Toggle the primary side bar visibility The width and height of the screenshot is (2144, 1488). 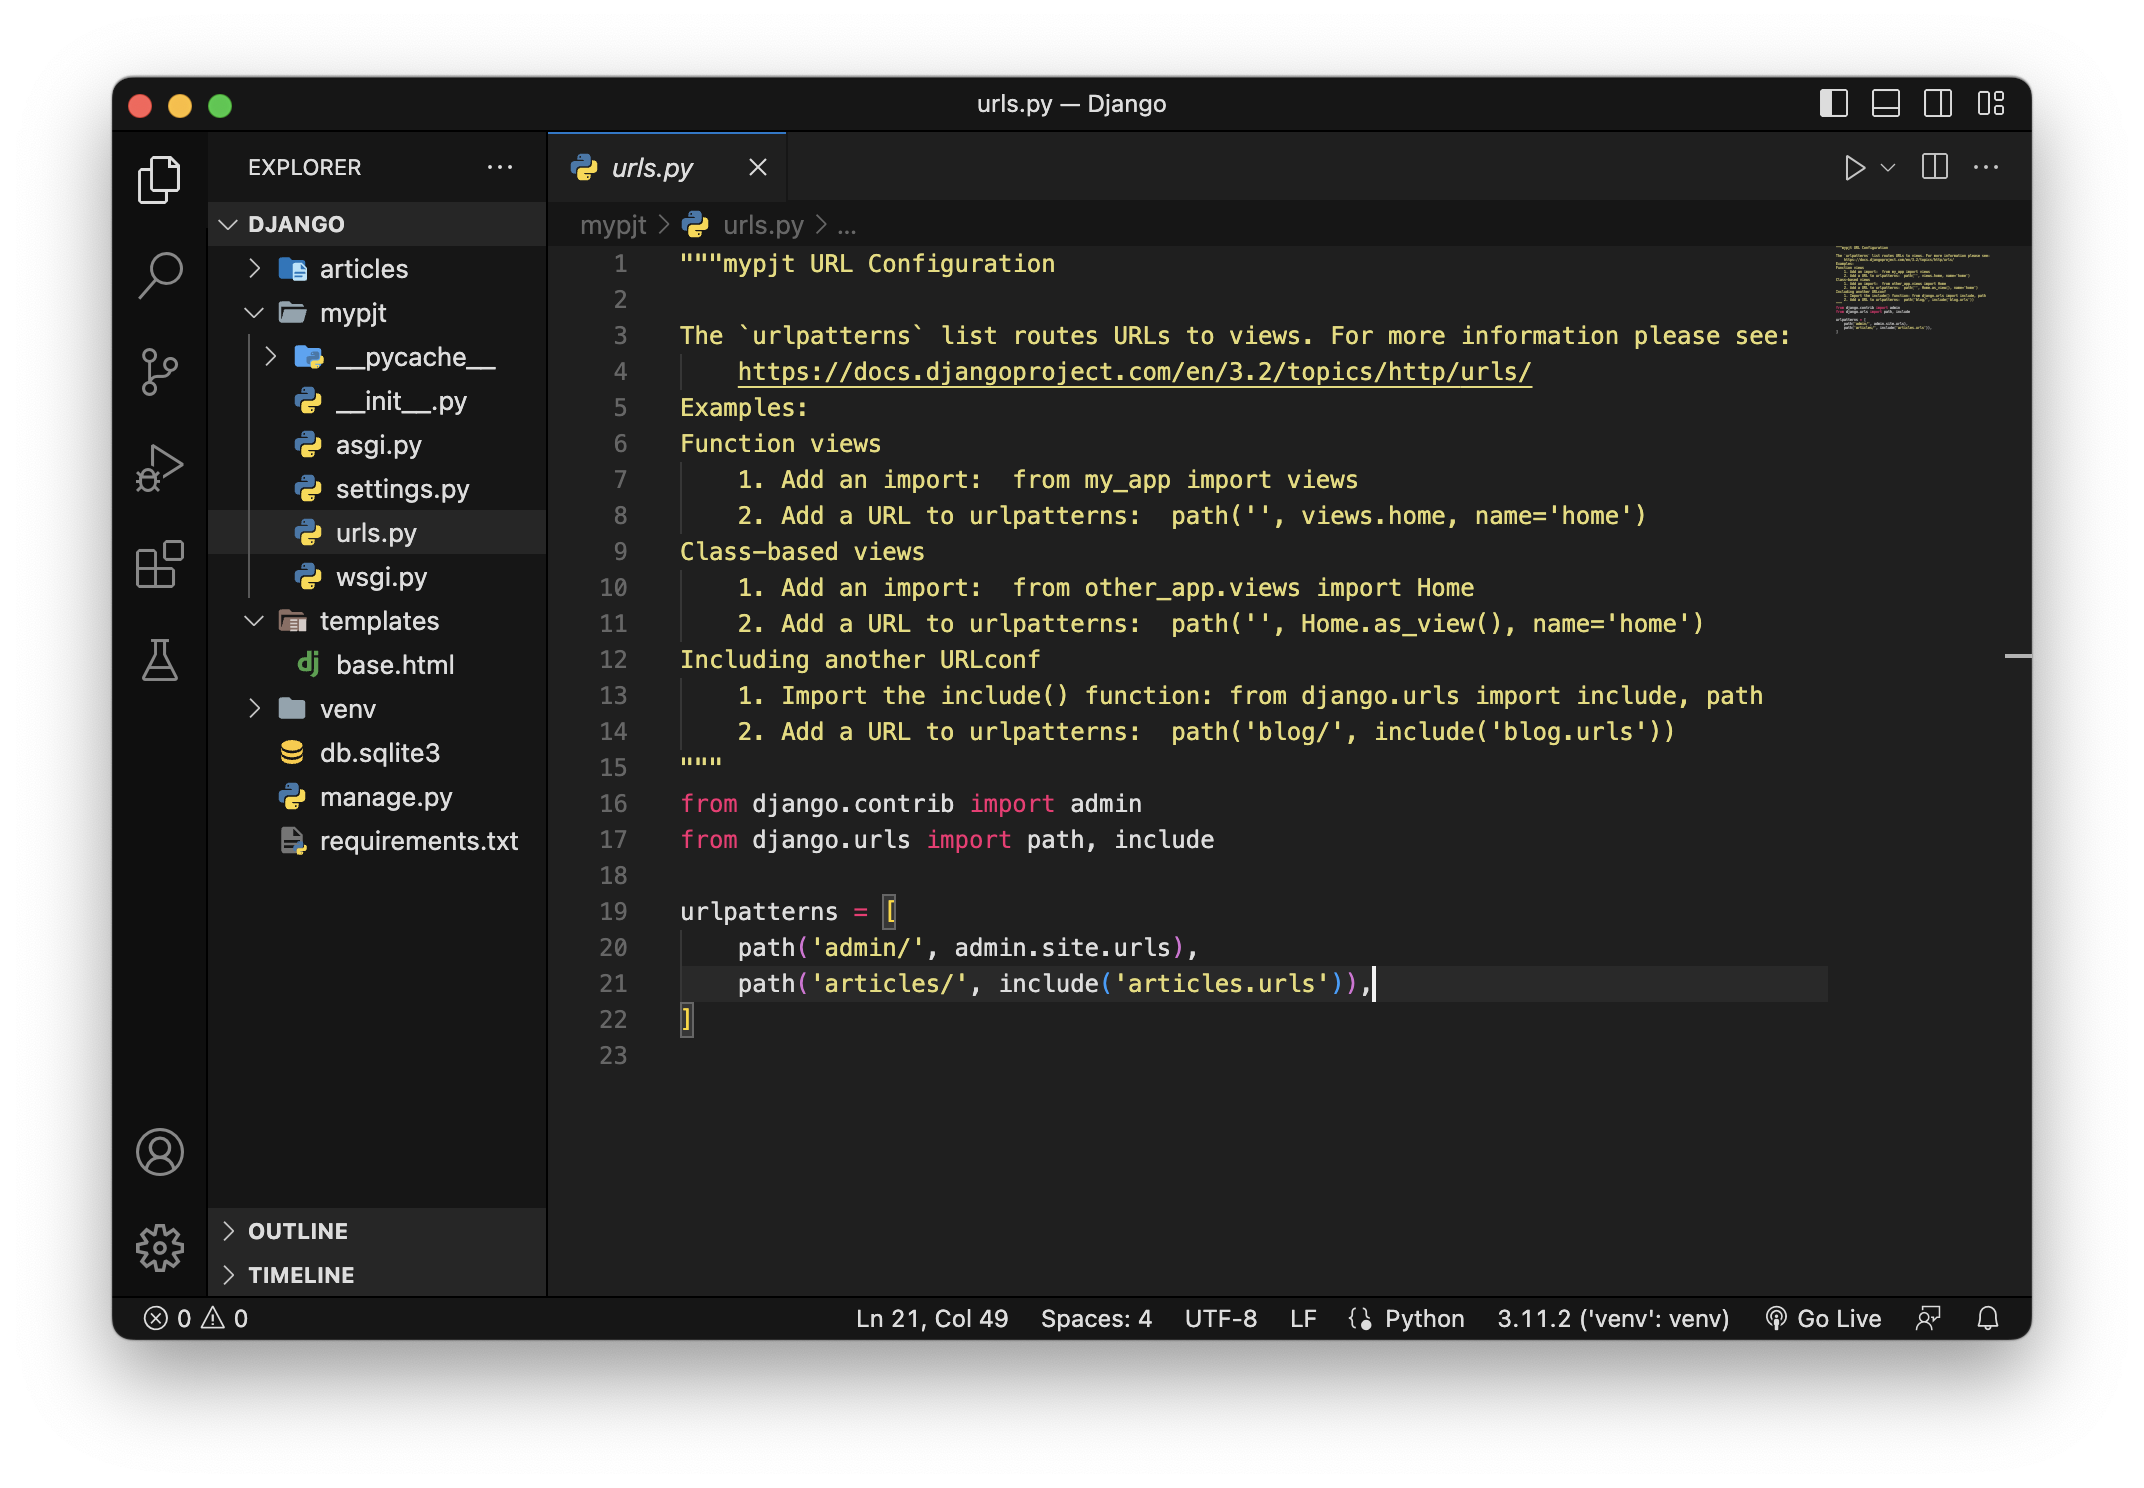pos(1833,104)
